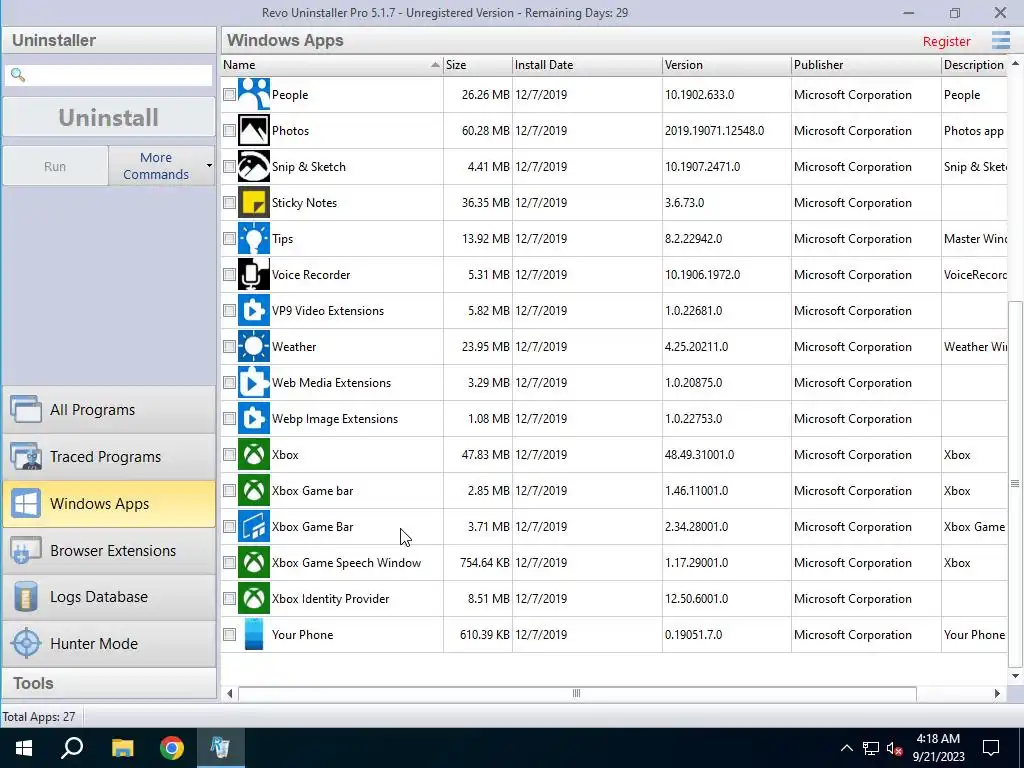Viewport: 1024px width, 768px height.
Task: Click the Uninstall button
Action: click(108, 118)
